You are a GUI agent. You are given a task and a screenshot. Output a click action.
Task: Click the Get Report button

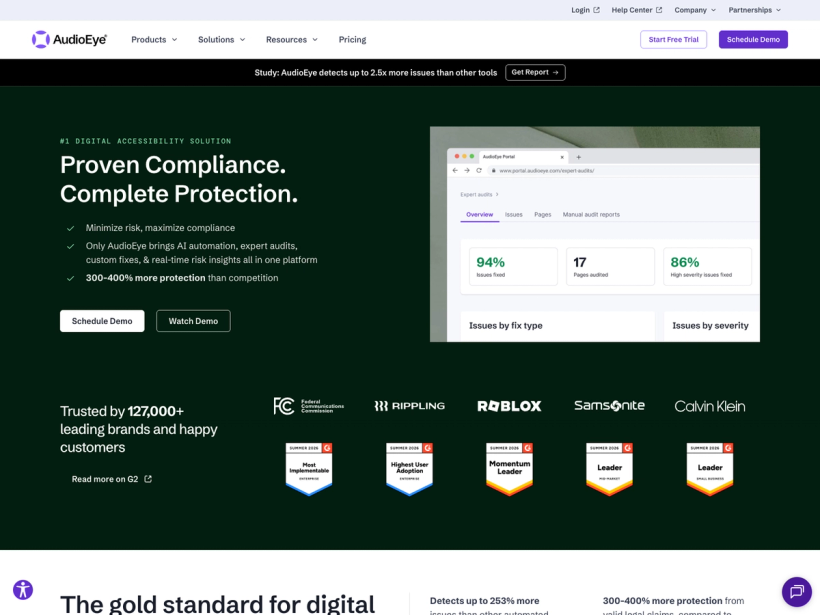coord(535,73)
